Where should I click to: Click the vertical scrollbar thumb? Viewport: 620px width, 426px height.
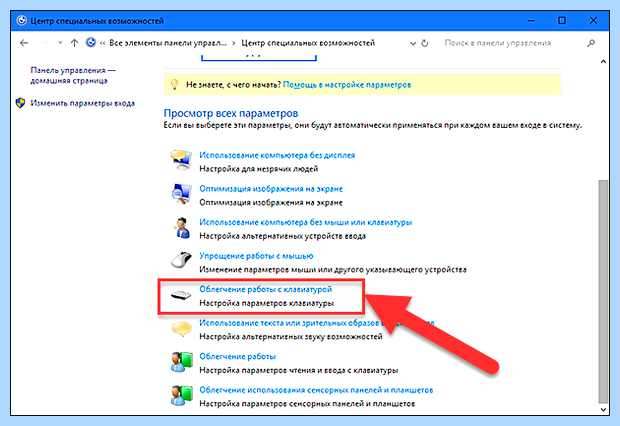[603, 291]
